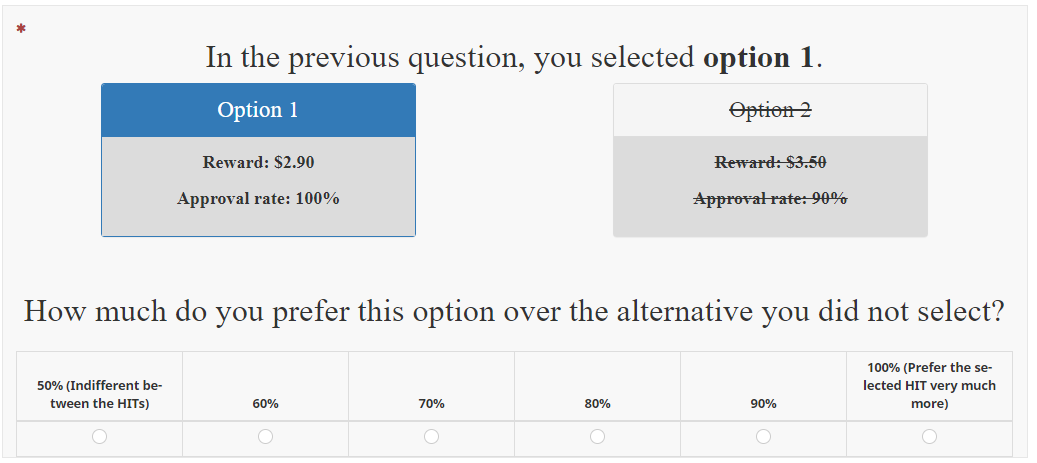Image resolution: width=1037 pixels, height=463 pixels.
Task: Mark the 90% radio button
Action: [763, 436]
